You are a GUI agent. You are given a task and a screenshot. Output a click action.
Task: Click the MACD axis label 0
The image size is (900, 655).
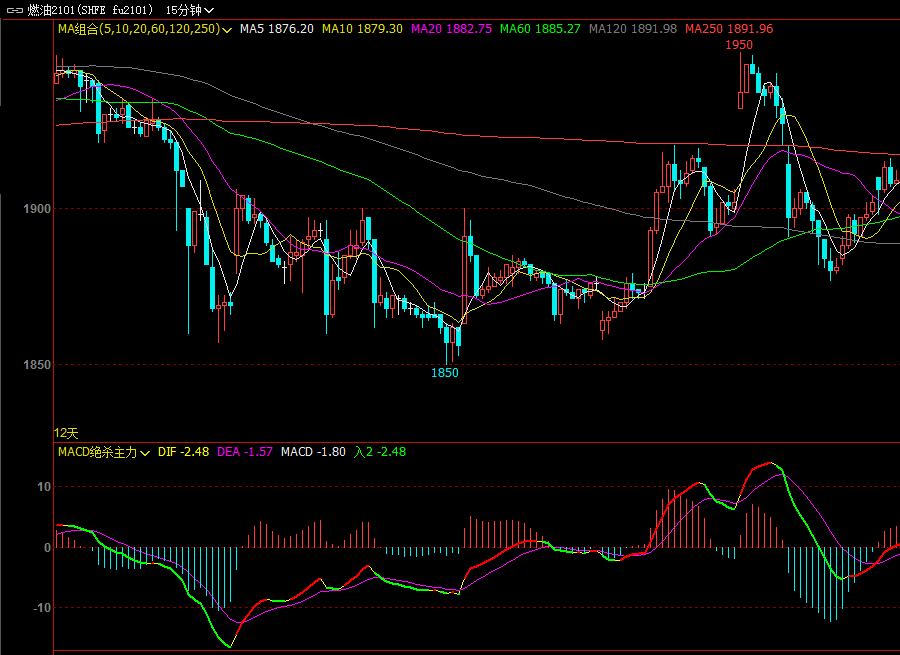click(x=48, y=548)
